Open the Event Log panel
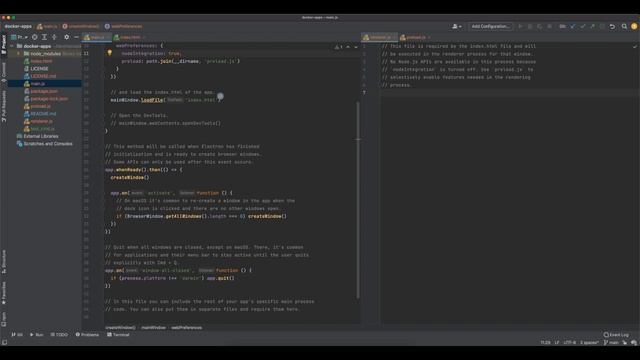640x360 pixels. pyautogui.click(x=616, y=335)
